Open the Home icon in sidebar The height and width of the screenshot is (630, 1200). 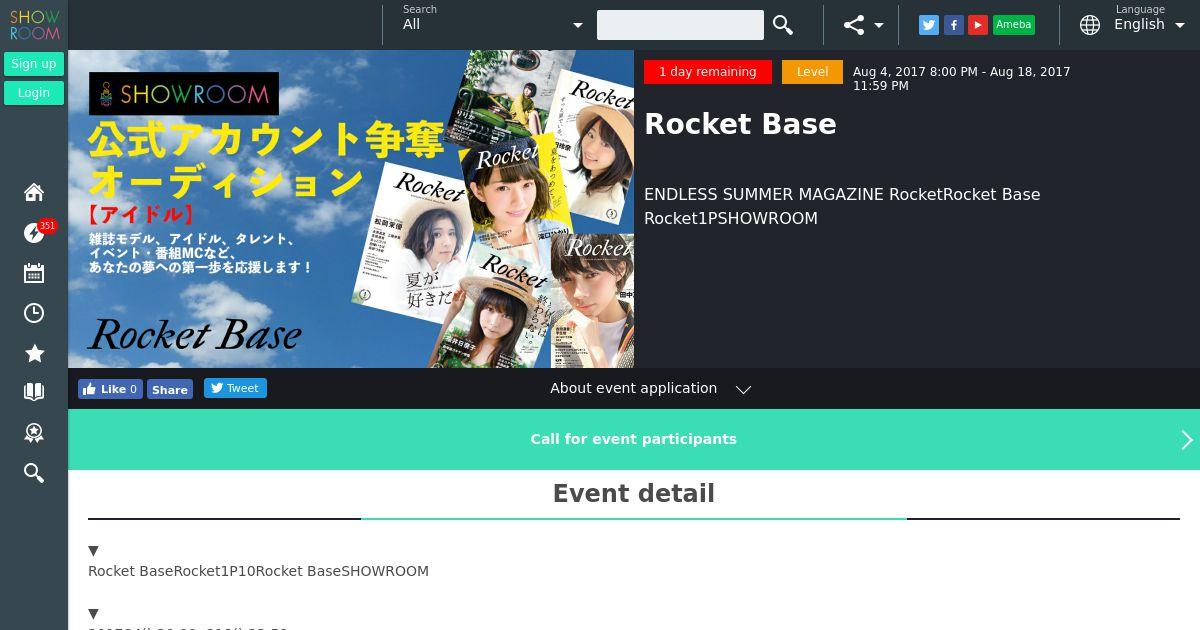[34, 192]
